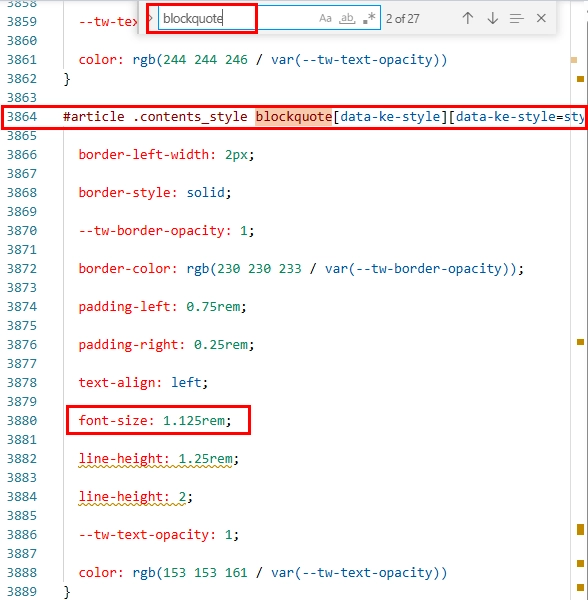Select line number 3888
This screenshot has width=588, height=600.
pos(22,573)
